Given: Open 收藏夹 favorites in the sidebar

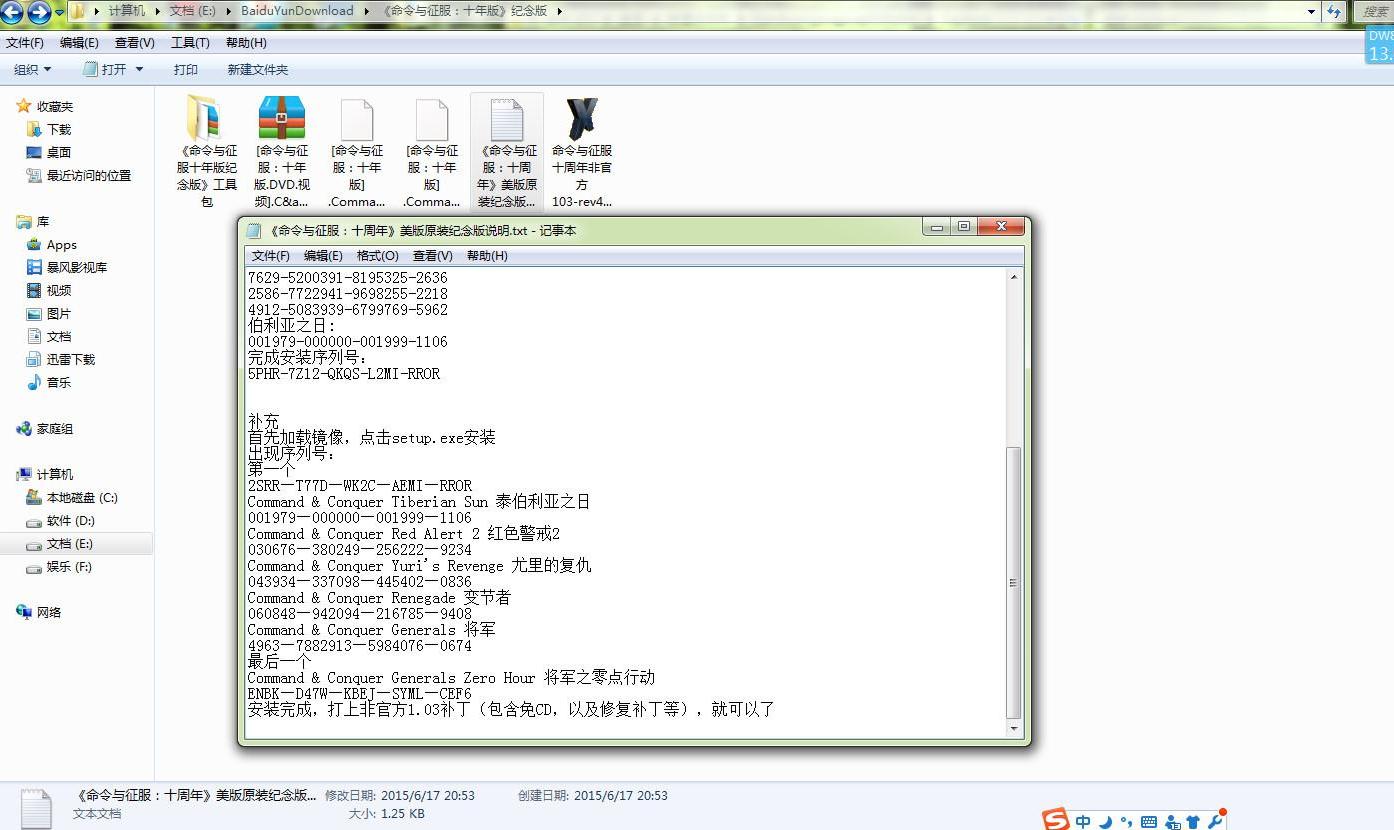Looking at the screenshot, I should click(45, 106).
